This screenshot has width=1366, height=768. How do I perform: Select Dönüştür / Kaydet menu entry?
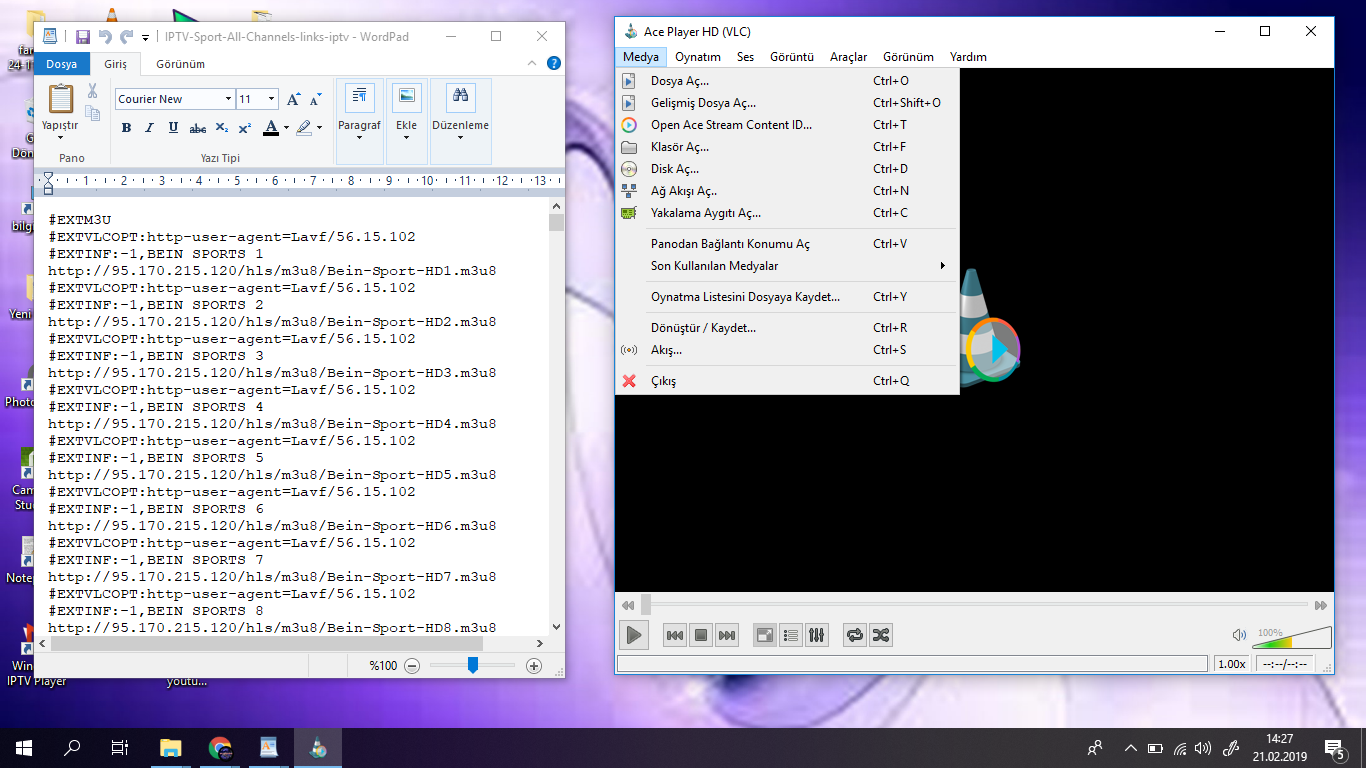click(x=787, y=328)
